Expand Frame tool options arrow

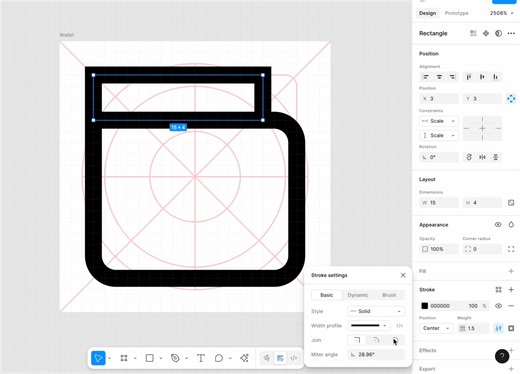(135, 358)
